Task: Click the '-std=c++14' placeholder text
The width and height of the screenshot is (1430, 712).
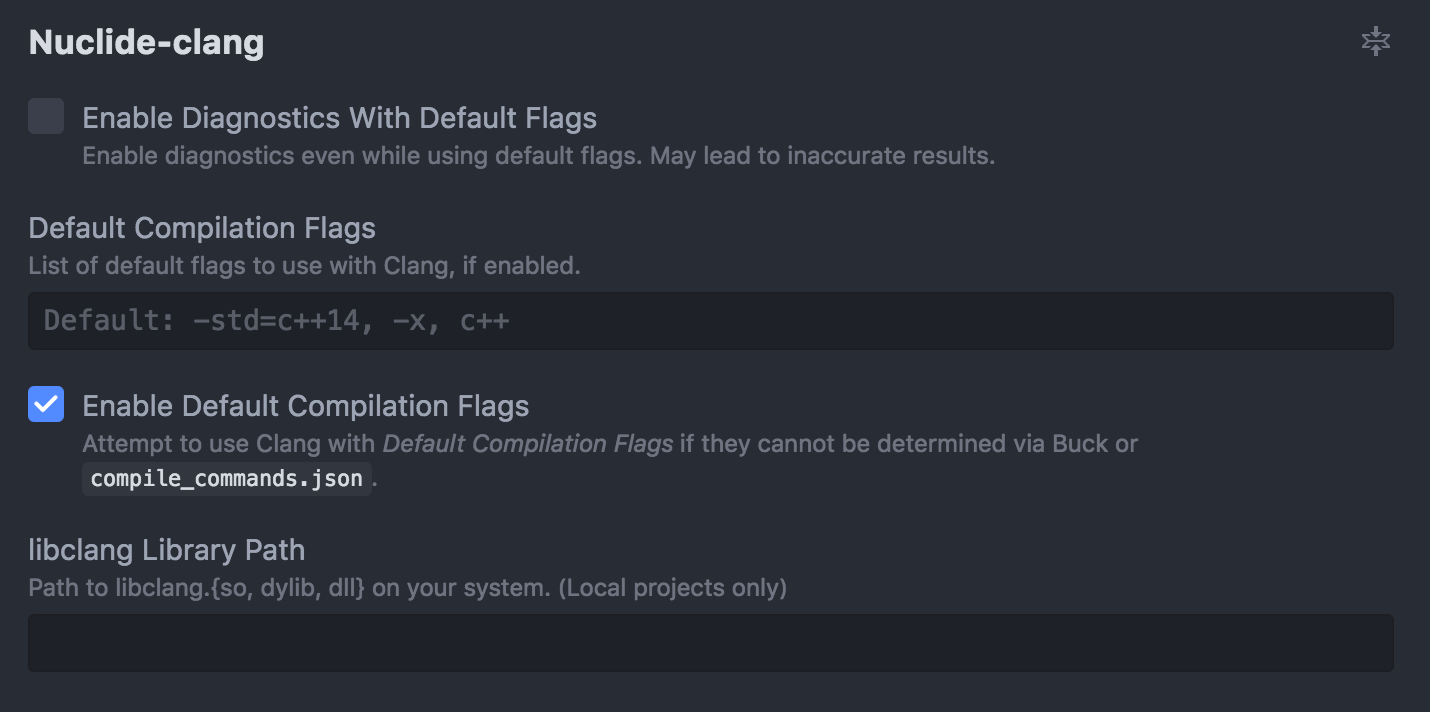Action: [275, 322]
